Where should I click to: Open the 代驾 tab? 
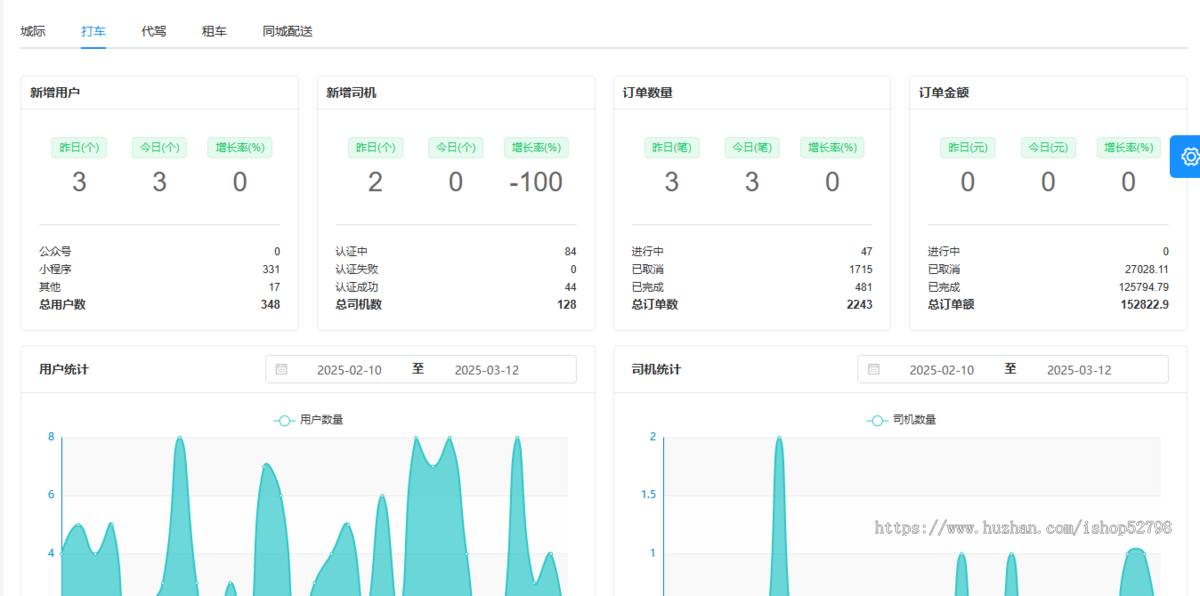tap(154, 31)
